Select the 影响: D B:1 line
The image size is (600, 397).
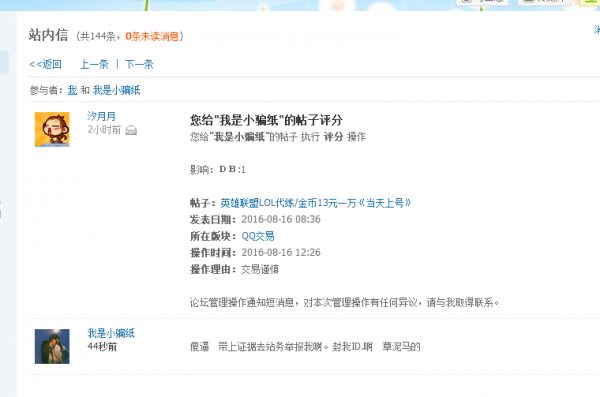(x=217, y=170)
